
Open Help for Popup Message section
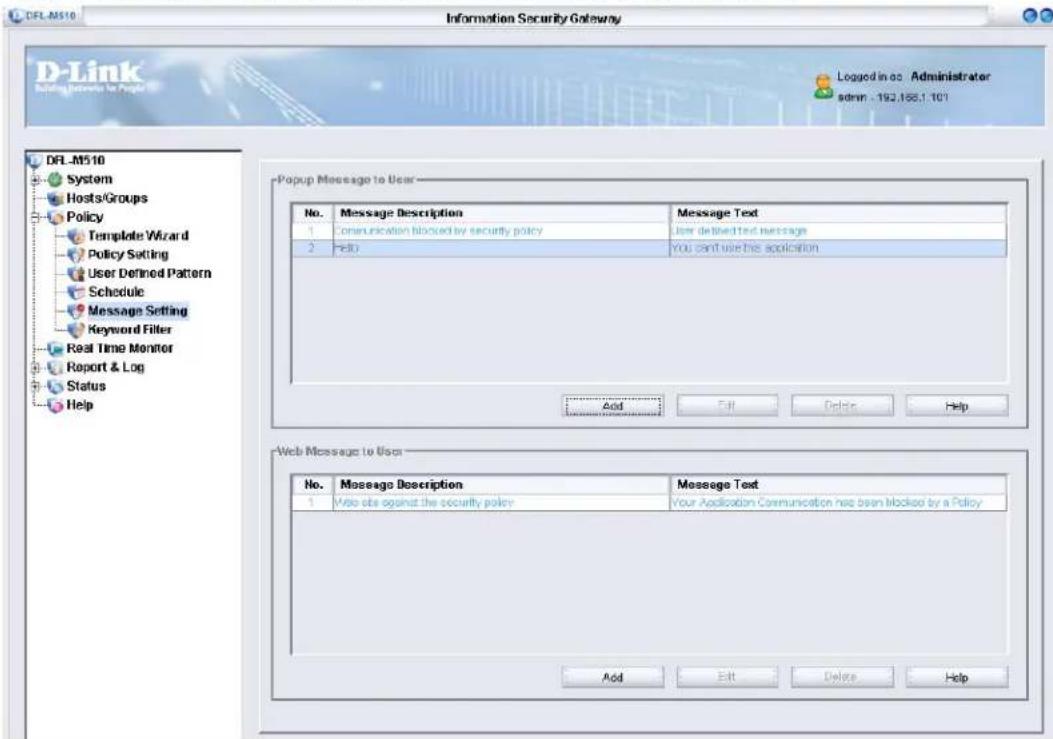[x=957, y=406]
